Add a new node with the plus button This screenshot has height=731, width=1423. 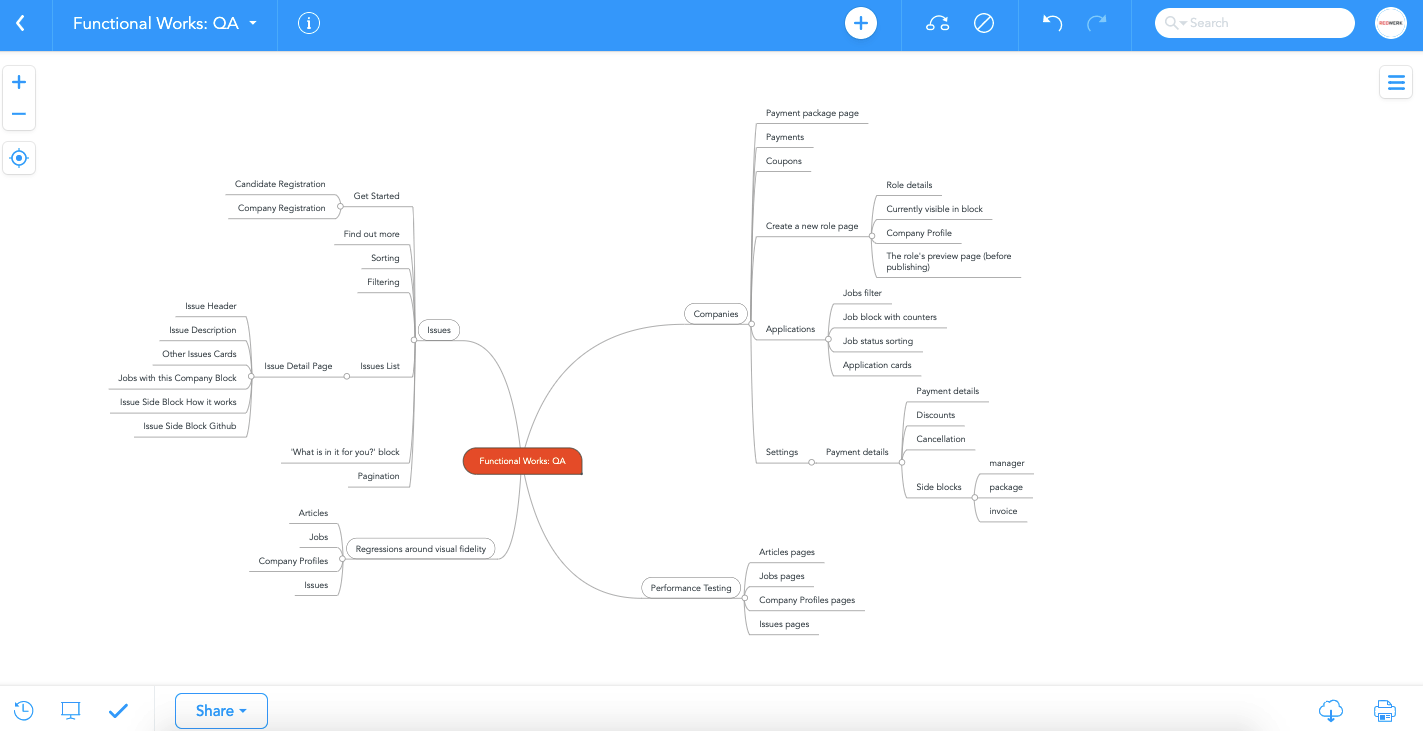coord(861,23)
